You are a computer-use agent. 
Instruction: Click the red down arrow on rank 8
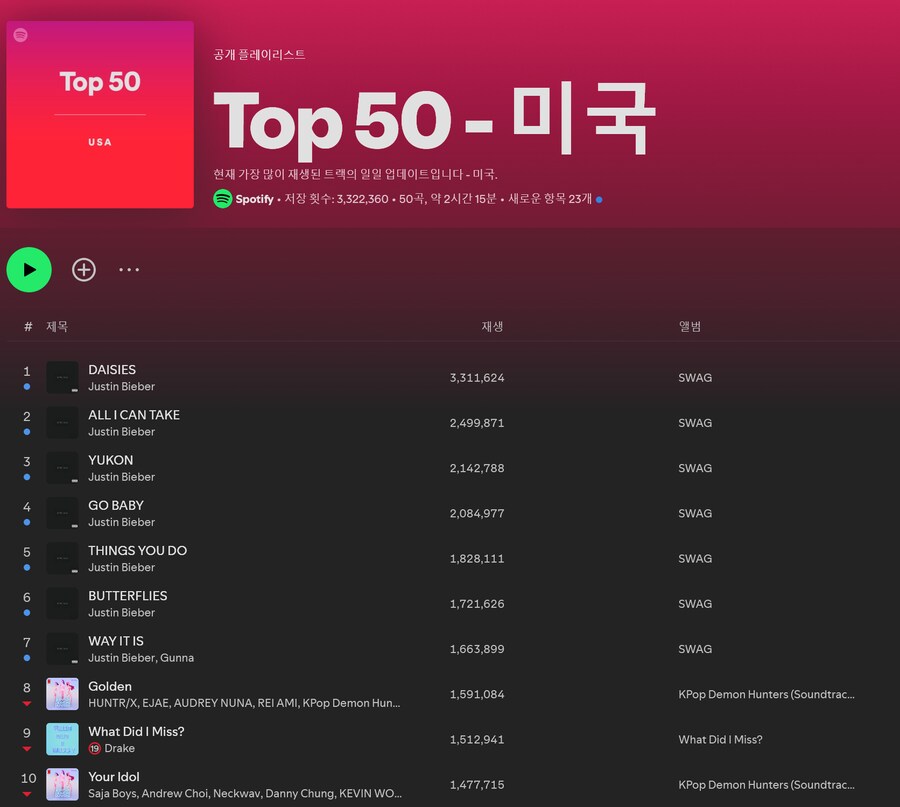pos(26,704)
